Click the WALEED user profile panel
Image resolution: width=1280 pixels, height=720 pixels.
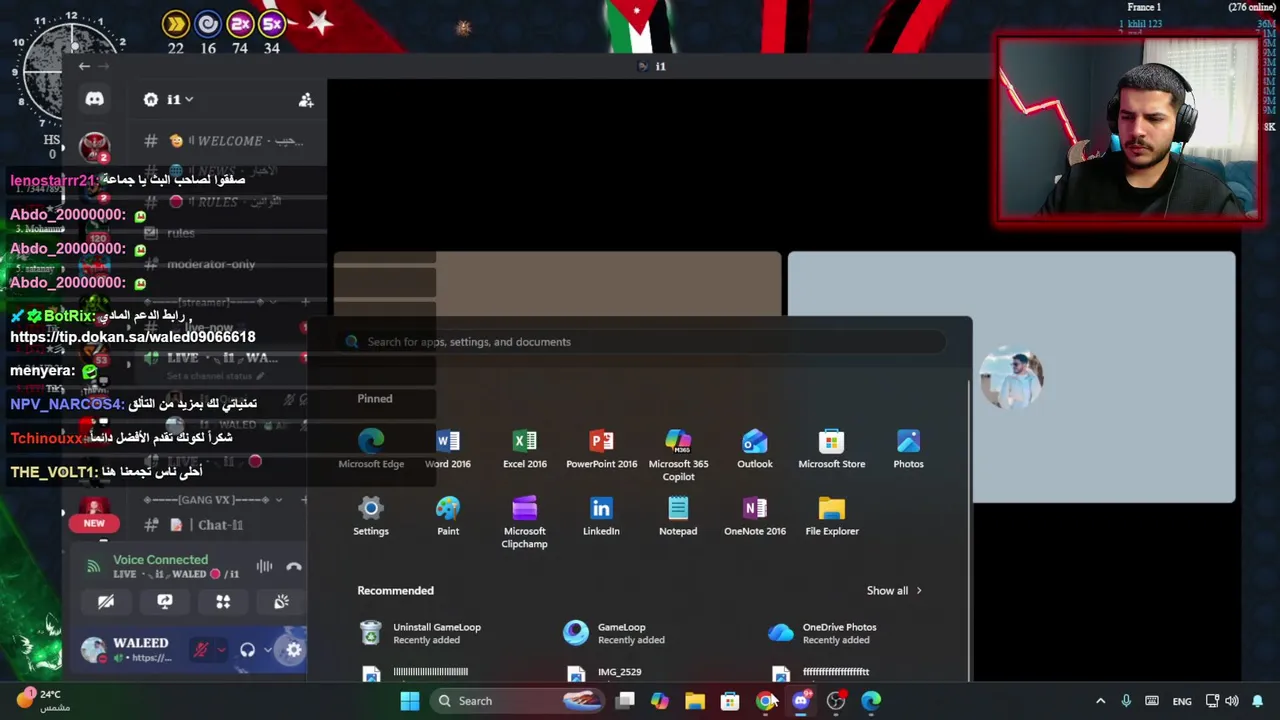[130, 650]
